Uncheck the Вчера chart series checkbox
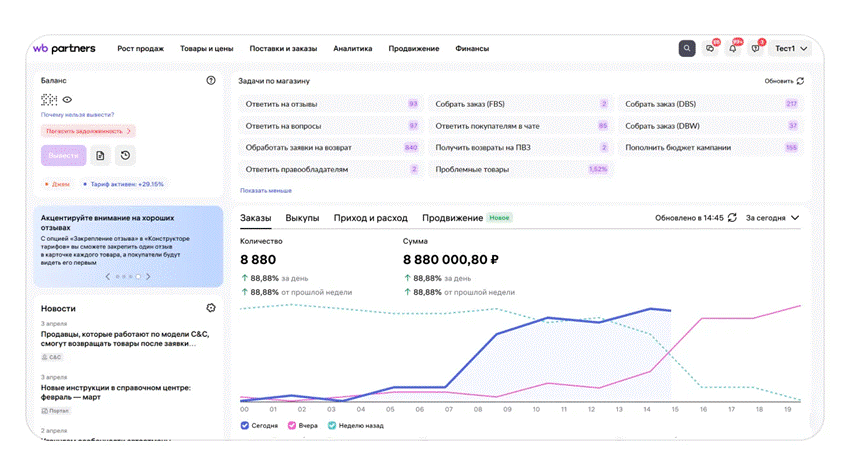Viewport: 850px width, 475px height. (x=292, y=426)
